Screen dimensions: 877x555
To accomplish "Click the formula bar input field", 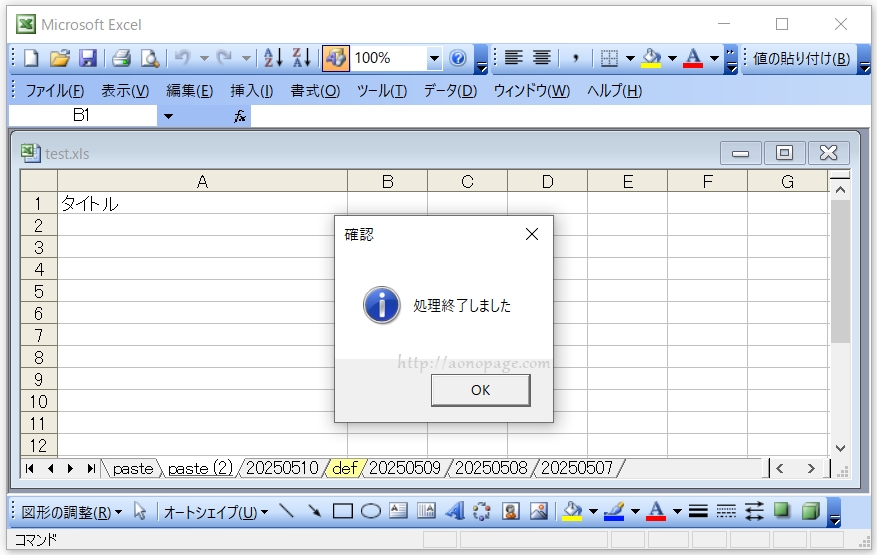I will pyautogui.click(x=559, y=116).
